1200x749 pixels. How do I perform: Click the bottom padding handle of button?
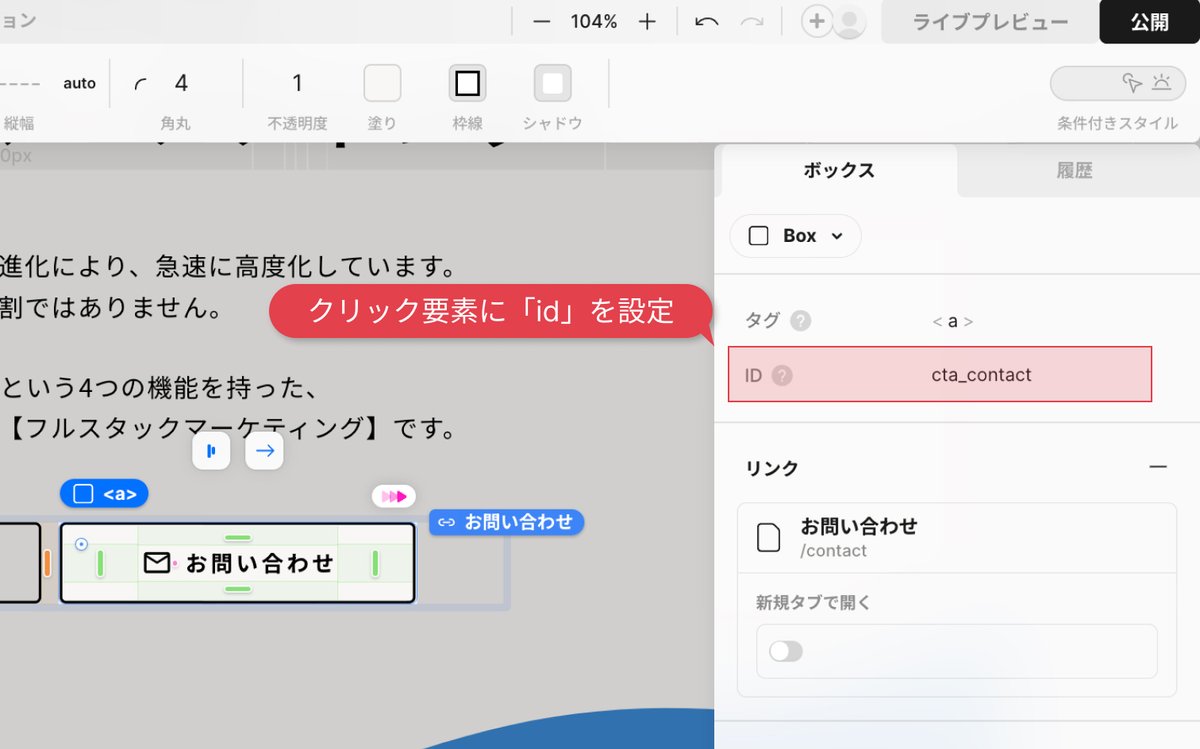tap(238, 589)
